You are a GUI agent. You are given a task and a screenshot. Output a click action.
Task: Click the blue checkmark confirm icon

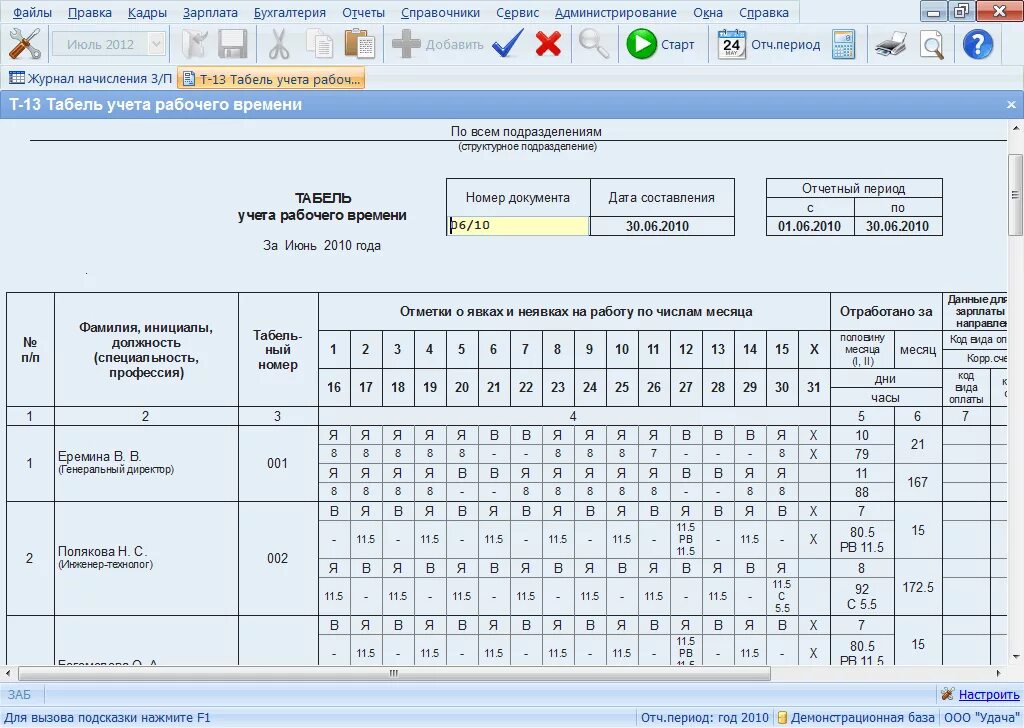(x=507, y=44)
